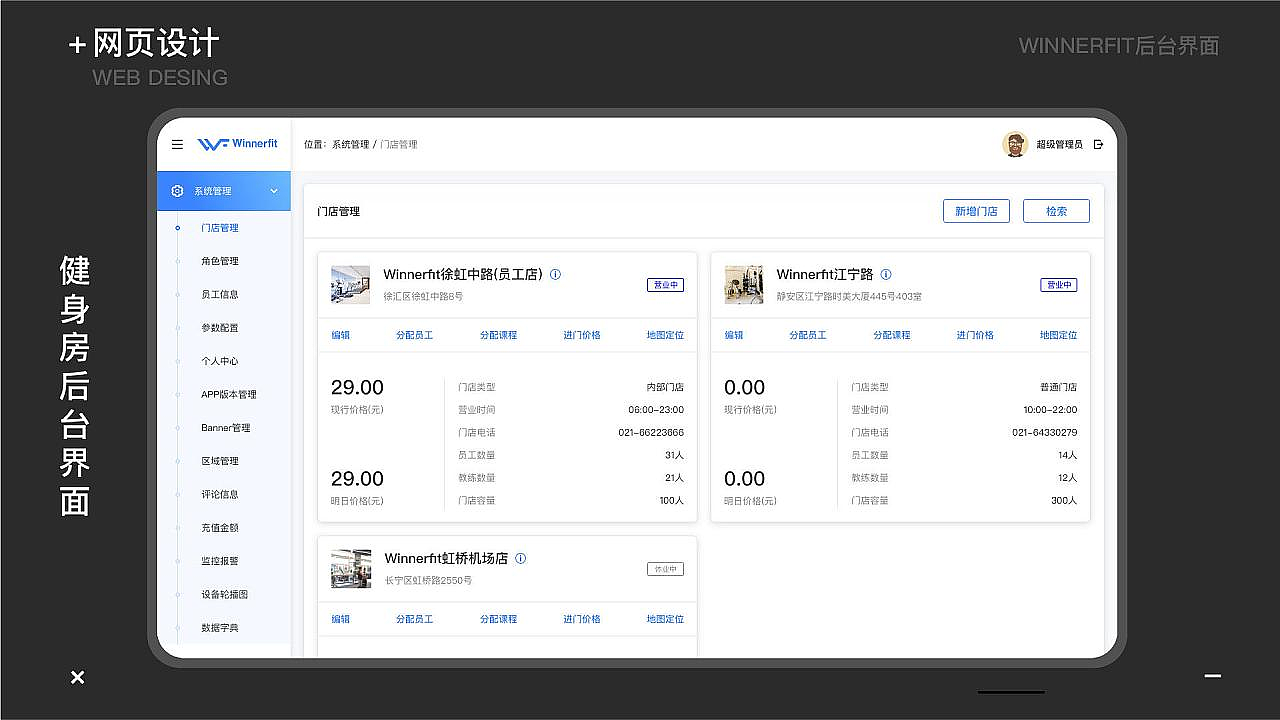This screenshot has width=1280, height=720.
Task: Open 个人中心 in the sidebar
Action: tap(220, 361)
